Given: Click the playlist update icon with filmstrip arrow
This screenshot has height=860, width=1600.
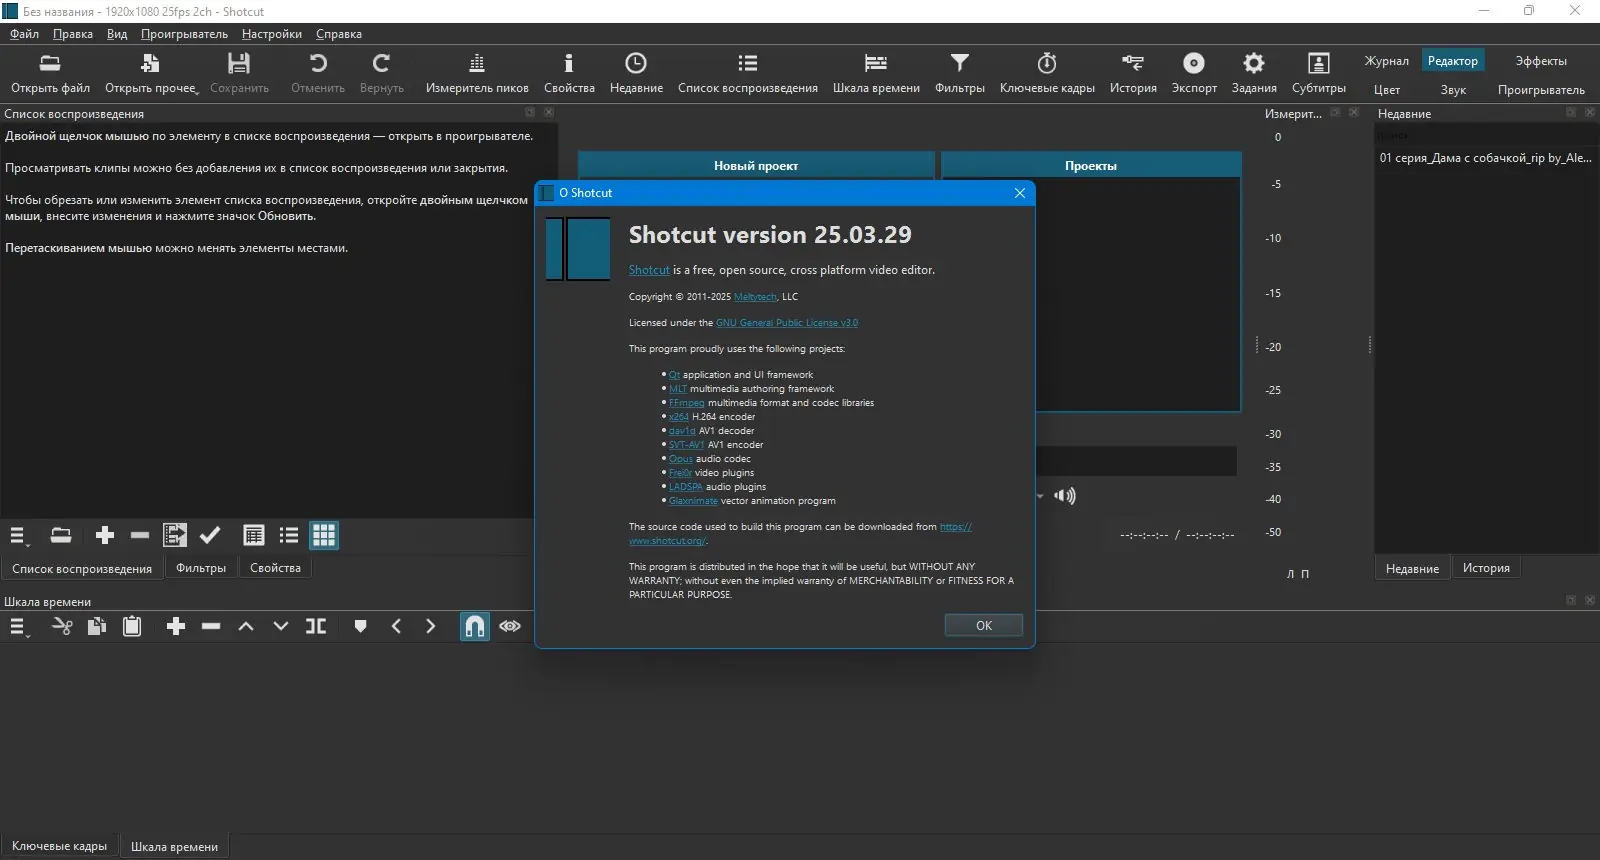Looking at the screenshot, I should [x=175, y=535].
